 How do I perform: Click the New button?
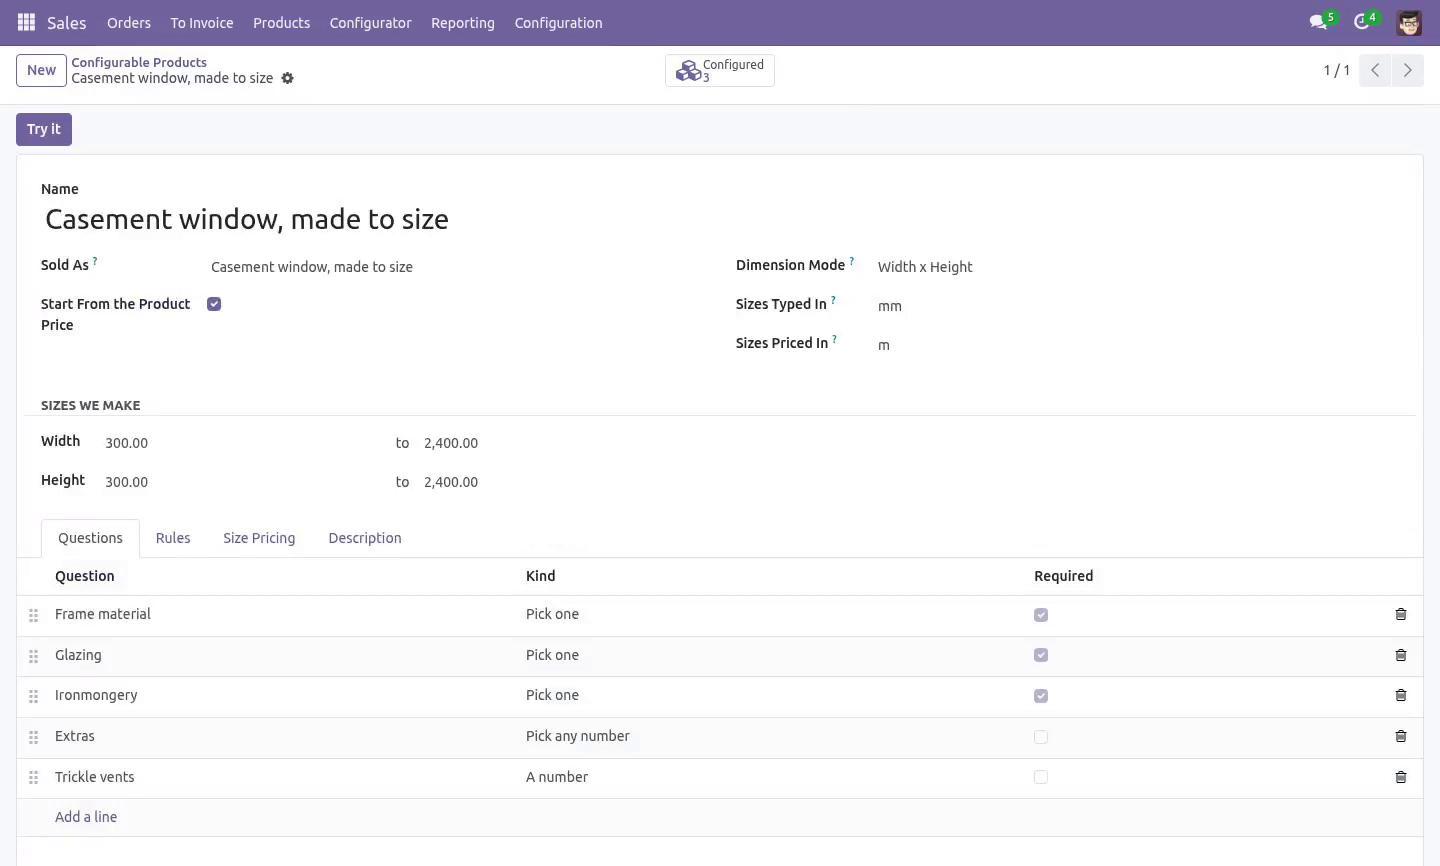(x=41, y=70)
